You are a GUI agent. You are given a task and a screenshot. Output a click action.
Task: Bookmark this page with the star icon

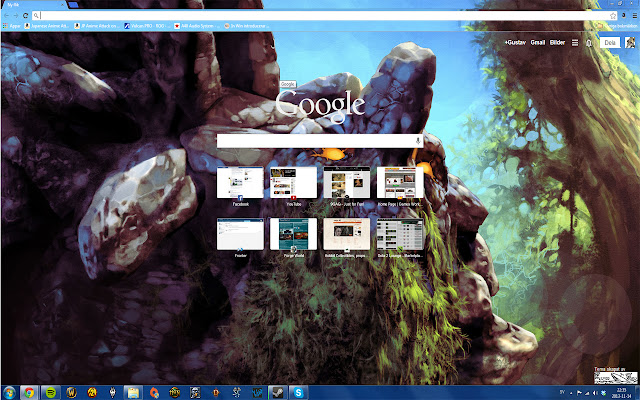[613, 16]
